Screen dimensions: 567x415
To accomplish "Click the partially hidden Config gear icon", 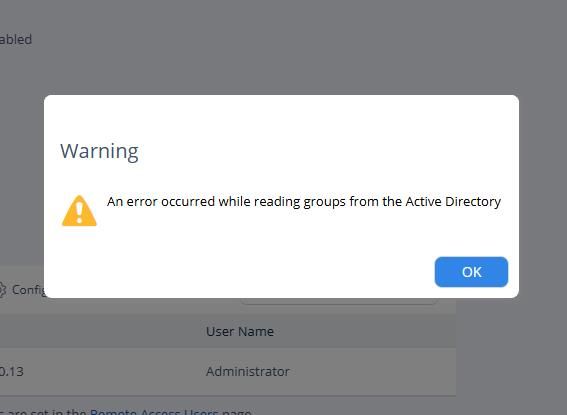I will (2, 290).
